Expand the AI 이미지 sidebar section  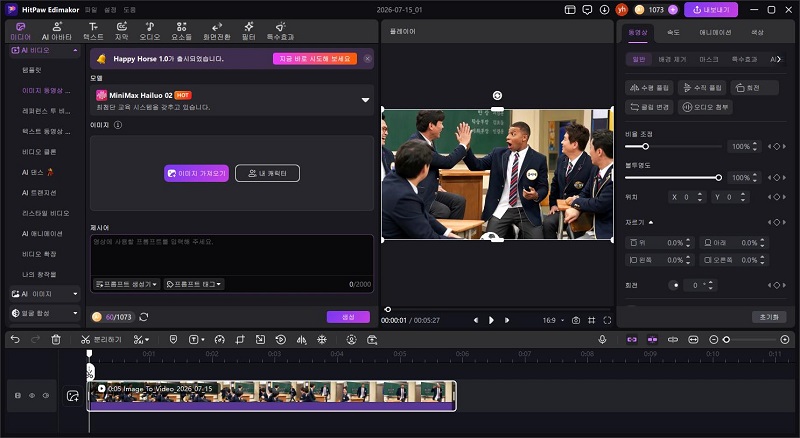click(x=76, y=294)
